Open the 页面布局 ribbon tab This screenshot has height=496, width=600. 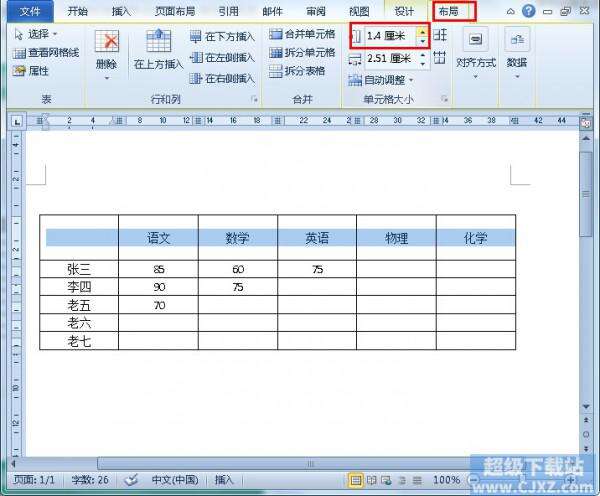coord(175,11)
